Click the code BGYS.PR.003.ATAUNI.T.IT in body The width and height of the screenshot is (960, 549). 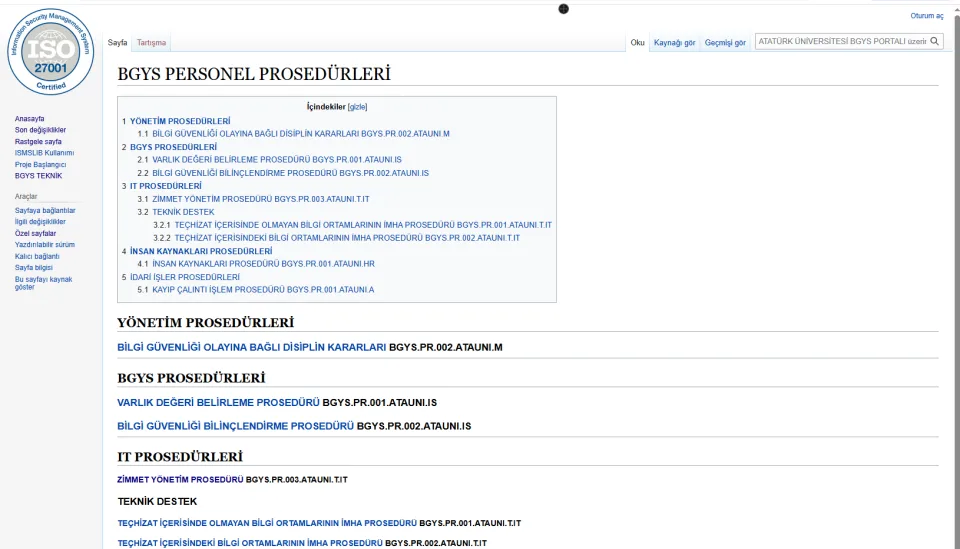(296, 480)
